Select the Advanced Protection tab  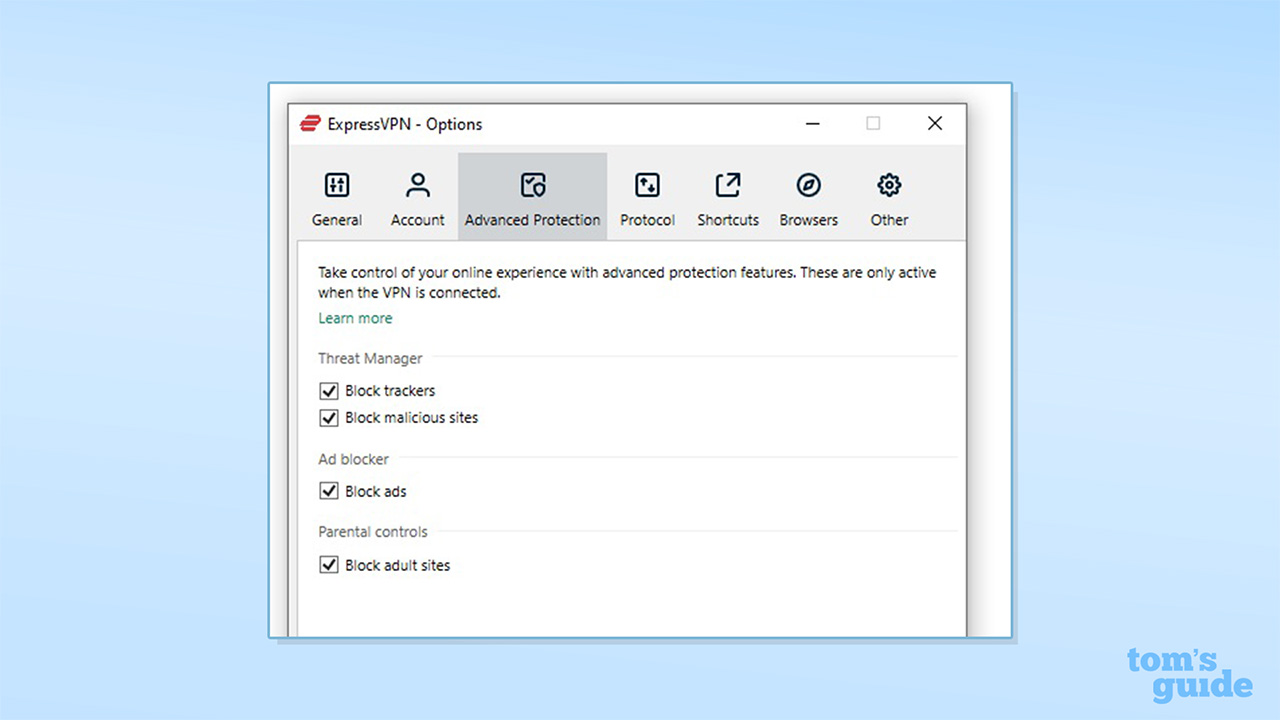pos(532,198)
